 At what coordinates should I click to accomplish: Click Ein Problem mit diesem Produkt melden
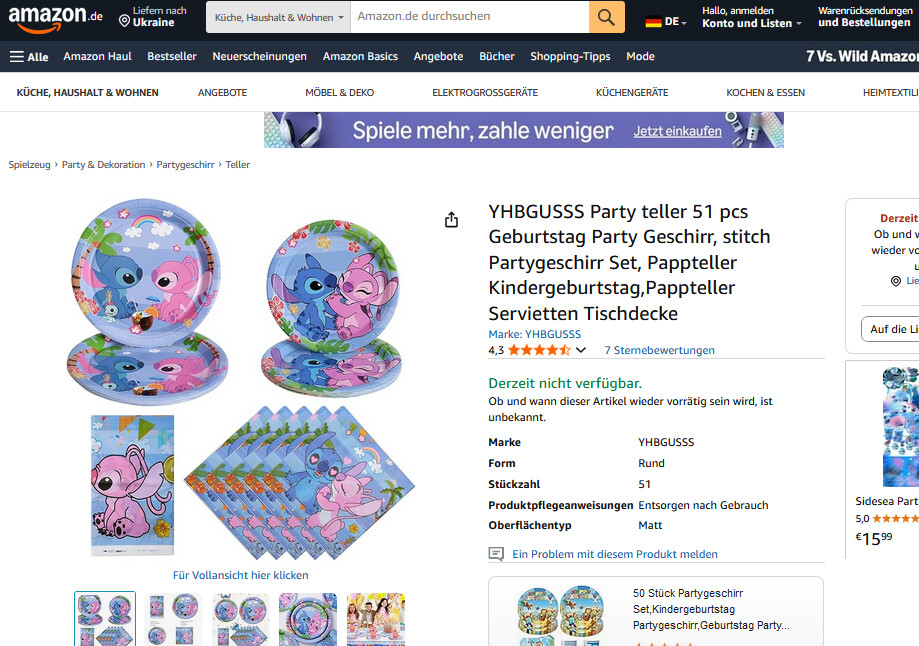pos(615,554)
